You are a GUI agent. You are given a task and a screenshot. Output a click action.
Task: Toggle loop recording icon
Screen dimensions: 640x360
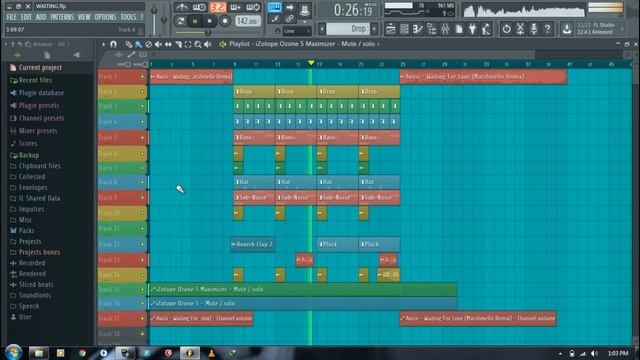pos(253,7)
